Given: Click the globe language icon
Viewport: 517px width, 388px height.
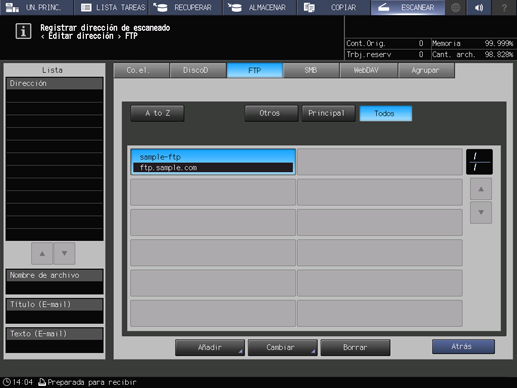Looking at the screenshot, I should [456, 7].
